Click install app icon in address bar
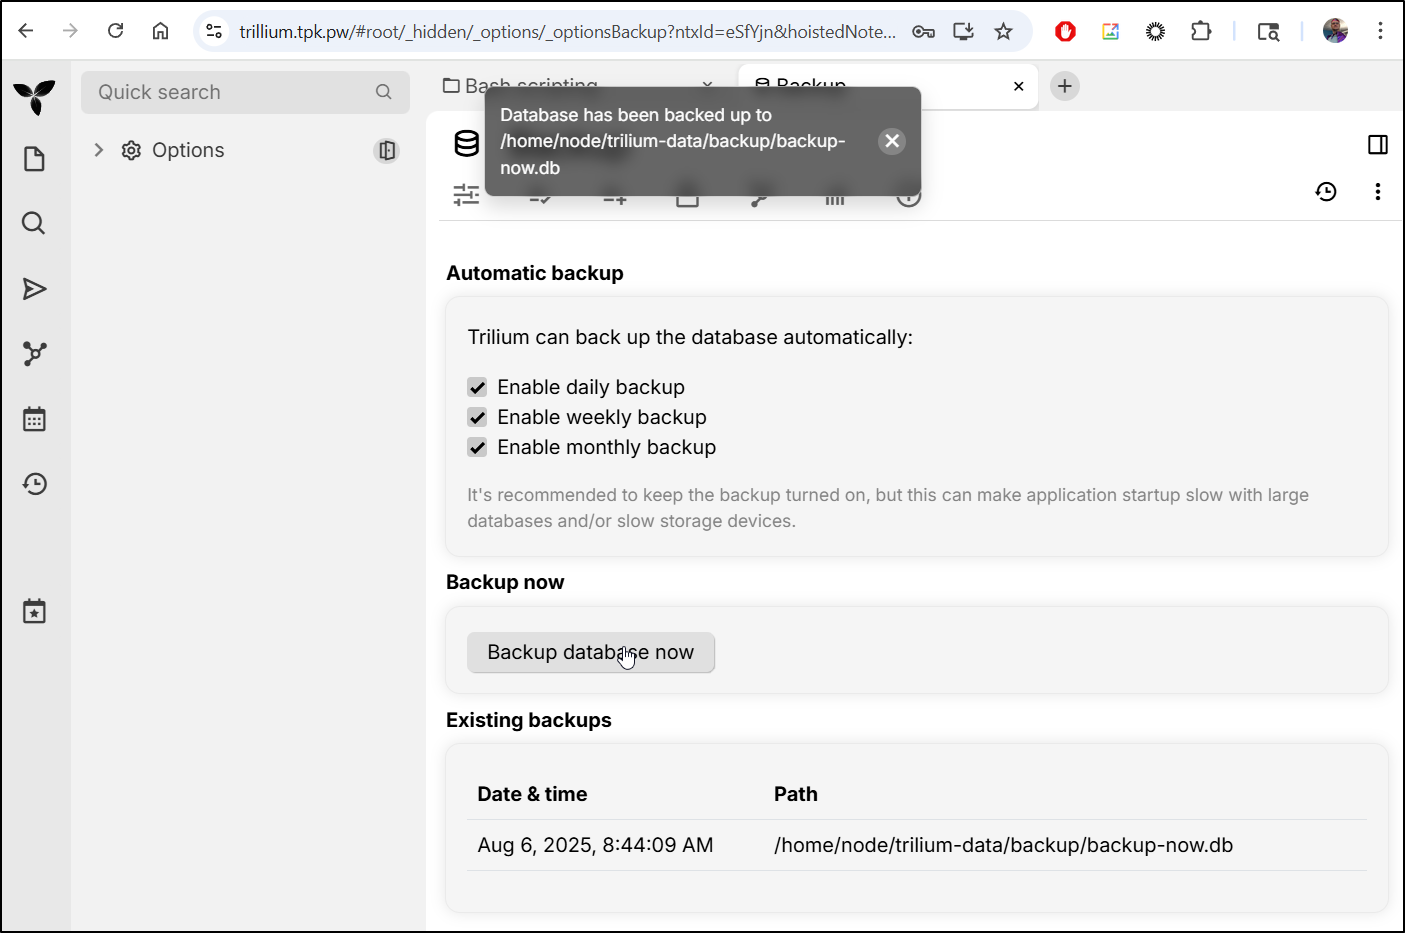Viewport: 1405px width, 933px height. 963,32
